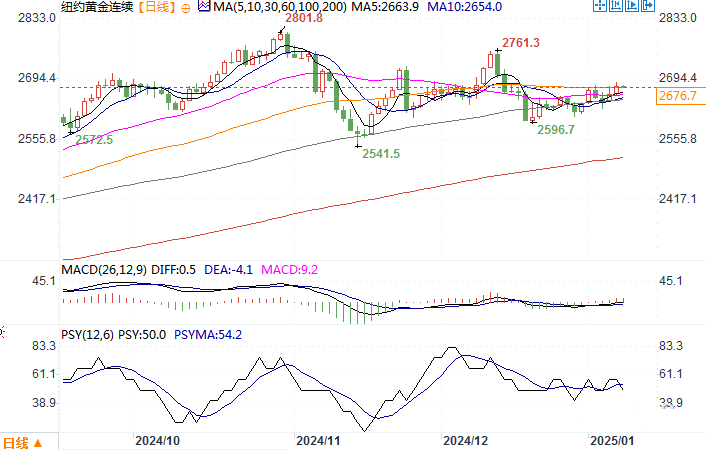Click the orange circled-plus icon beside 日线
This screenshot has width=706, height=450.
[x=186, y=8]
